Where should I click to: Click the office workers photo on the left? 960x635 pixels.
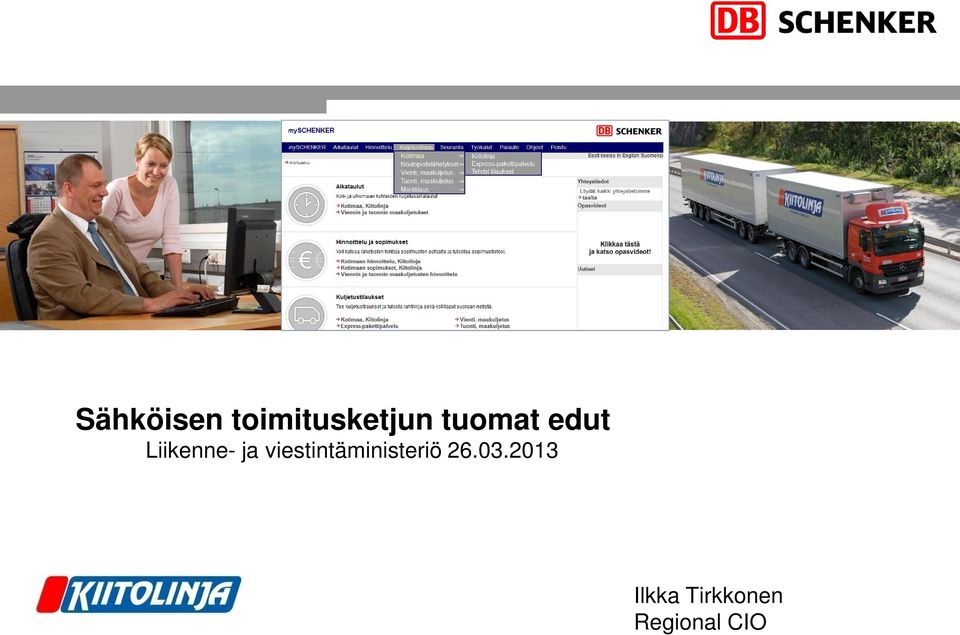(140, 225)
